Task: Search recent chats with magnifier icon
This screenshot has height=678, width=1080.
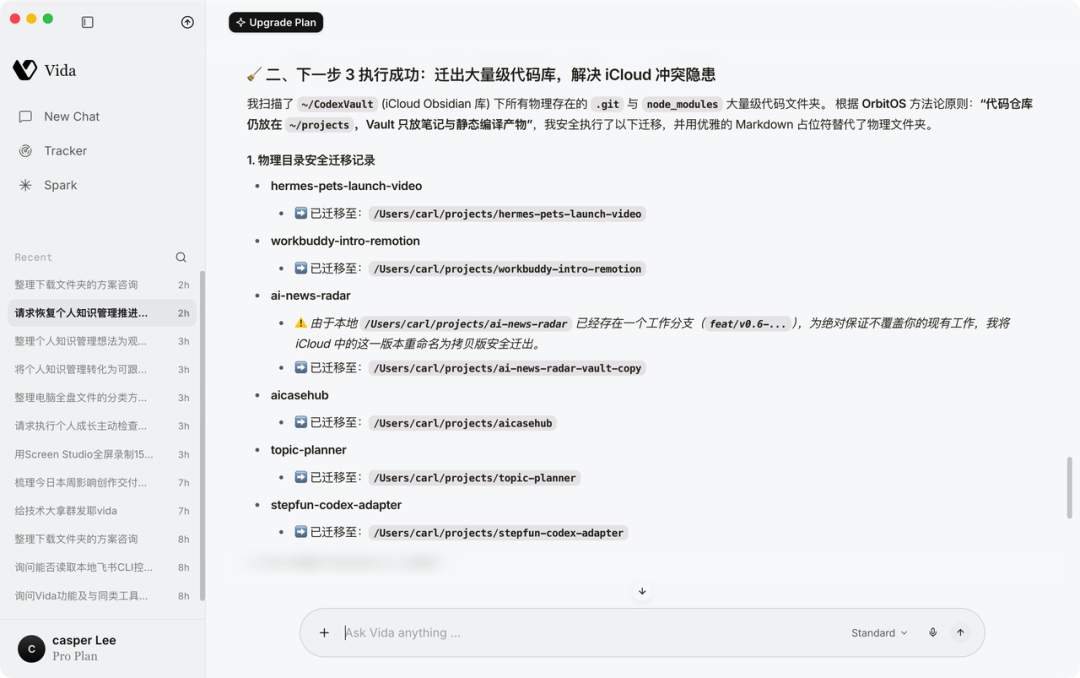Action: 181,257
